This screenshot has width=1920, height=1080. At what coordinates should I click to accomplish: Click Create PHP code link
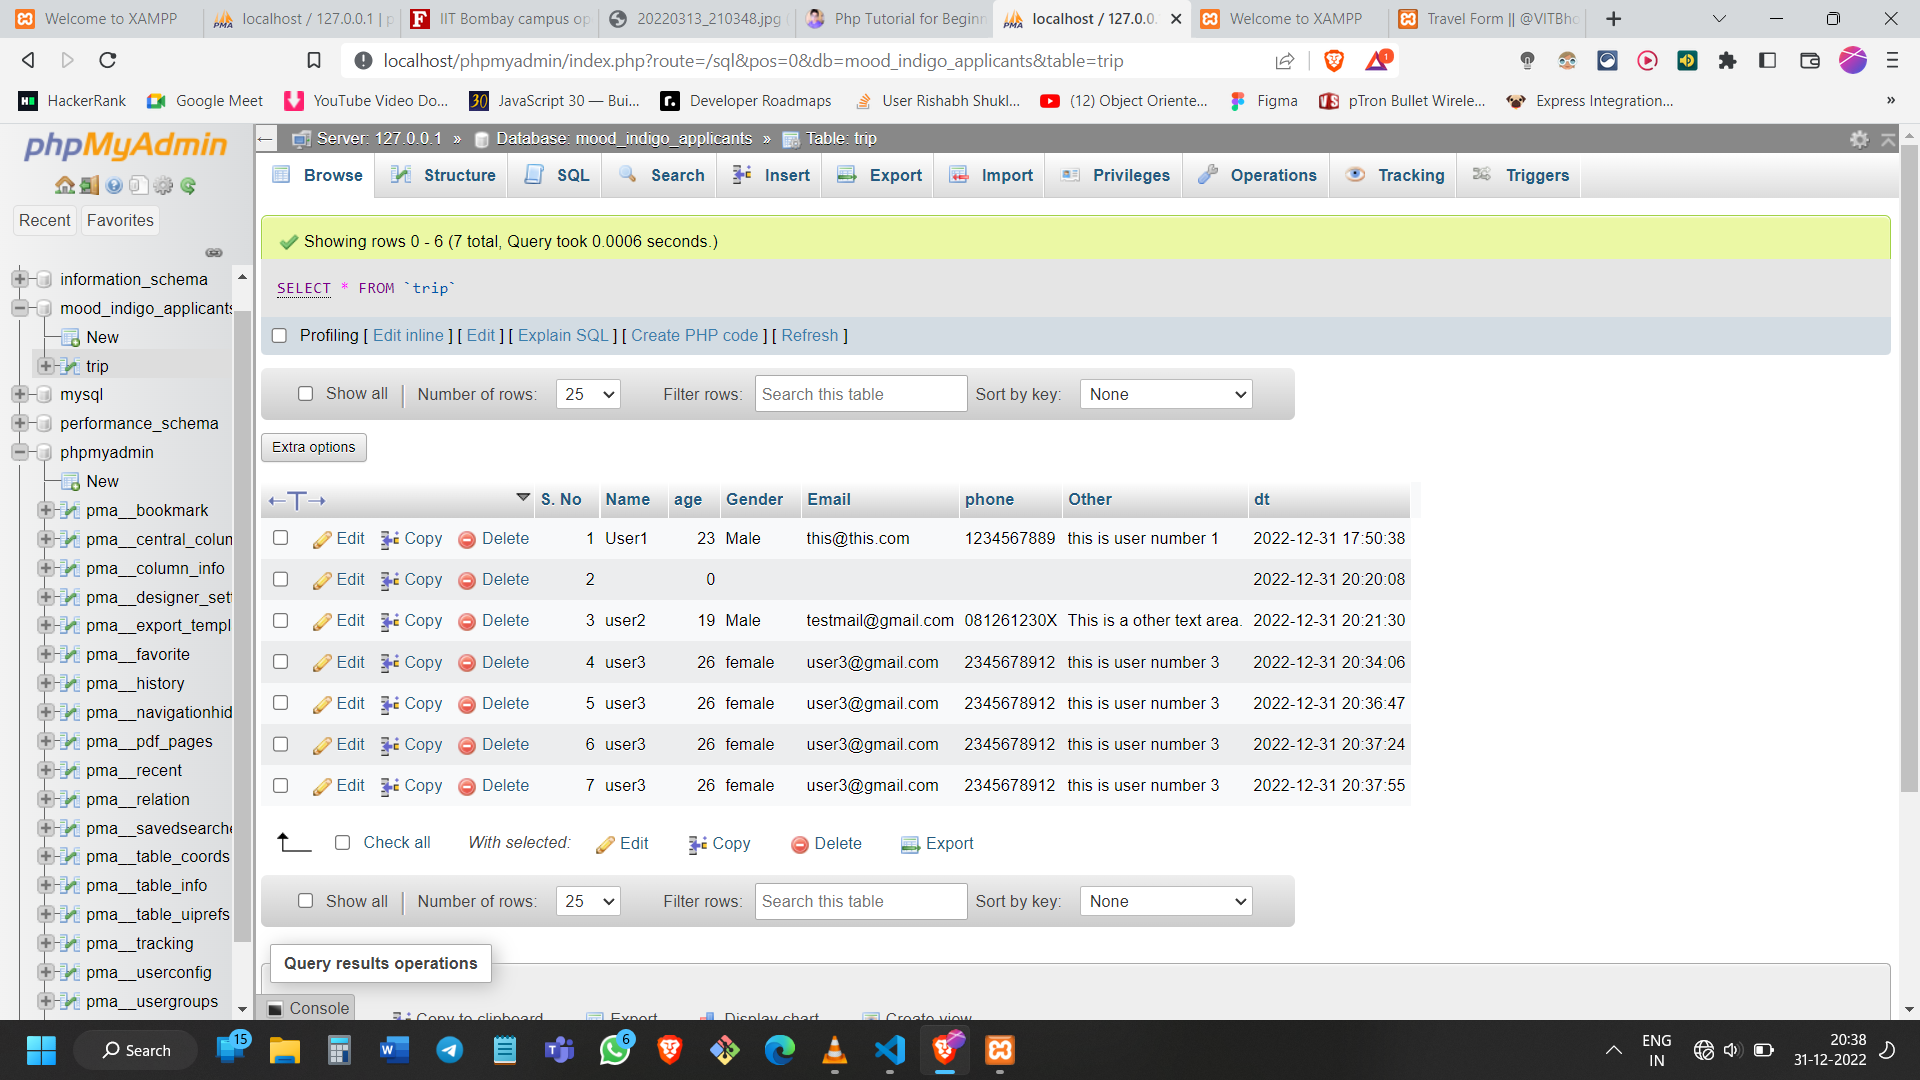click(695, 336)
